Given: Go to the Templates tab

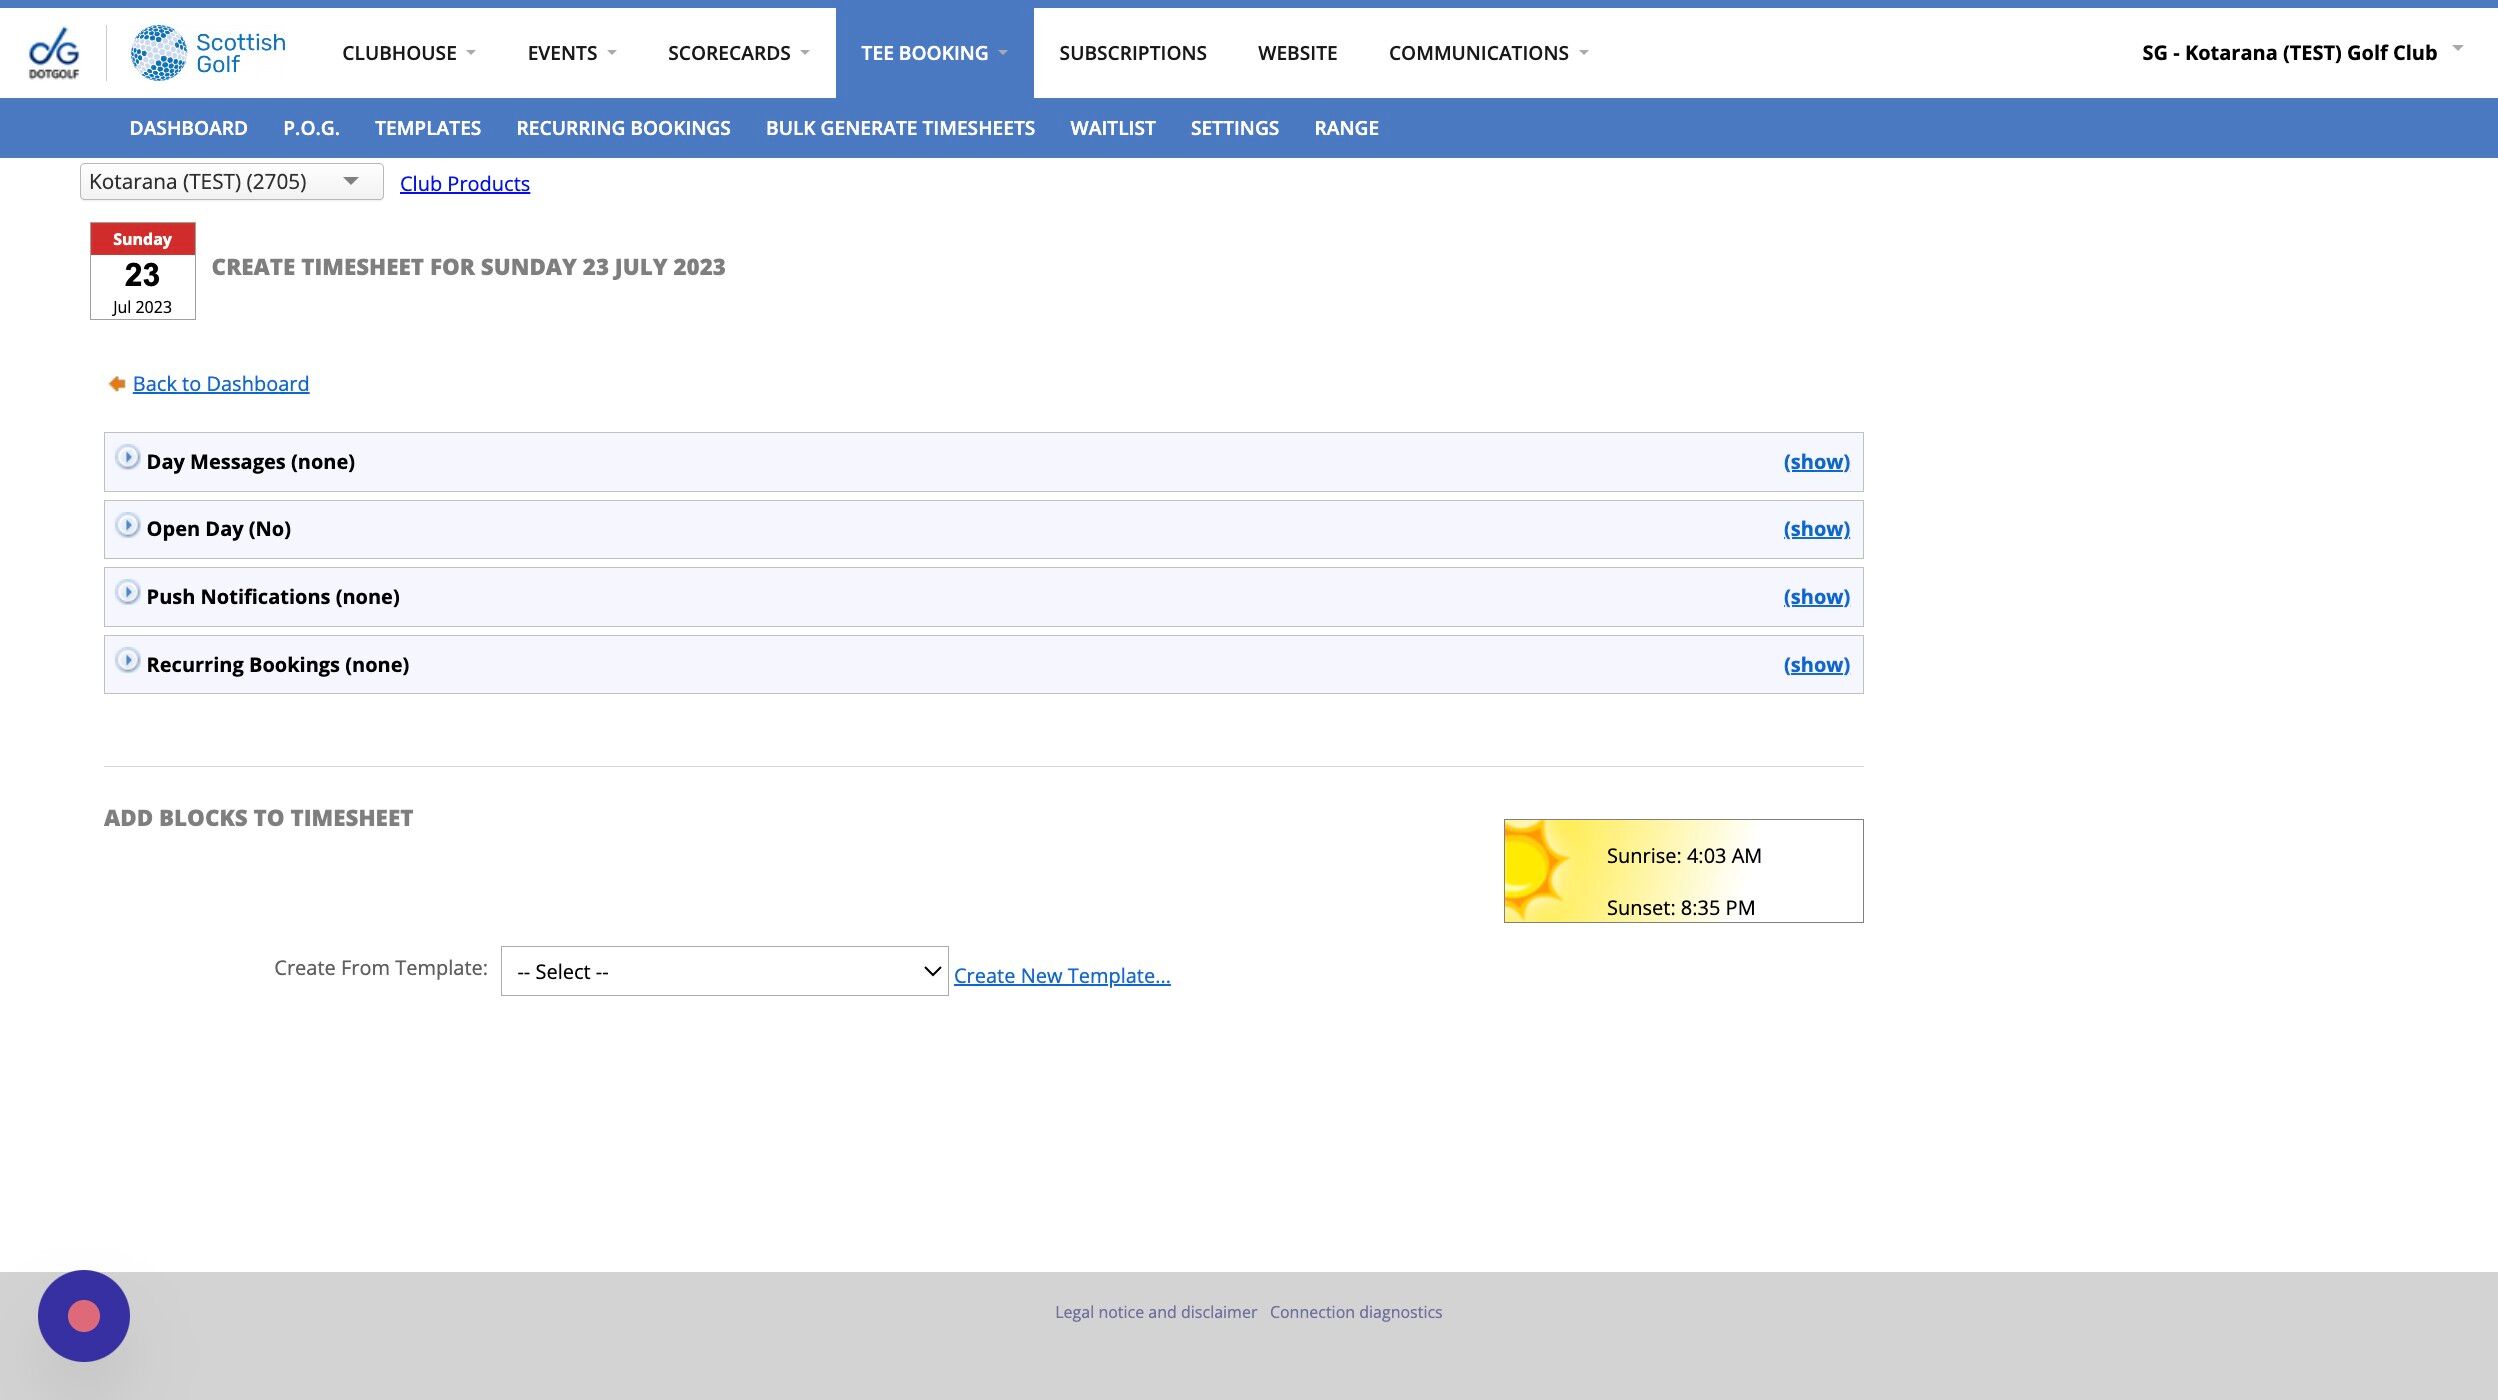Looking at the screenshot, I should tap(427, 128).
